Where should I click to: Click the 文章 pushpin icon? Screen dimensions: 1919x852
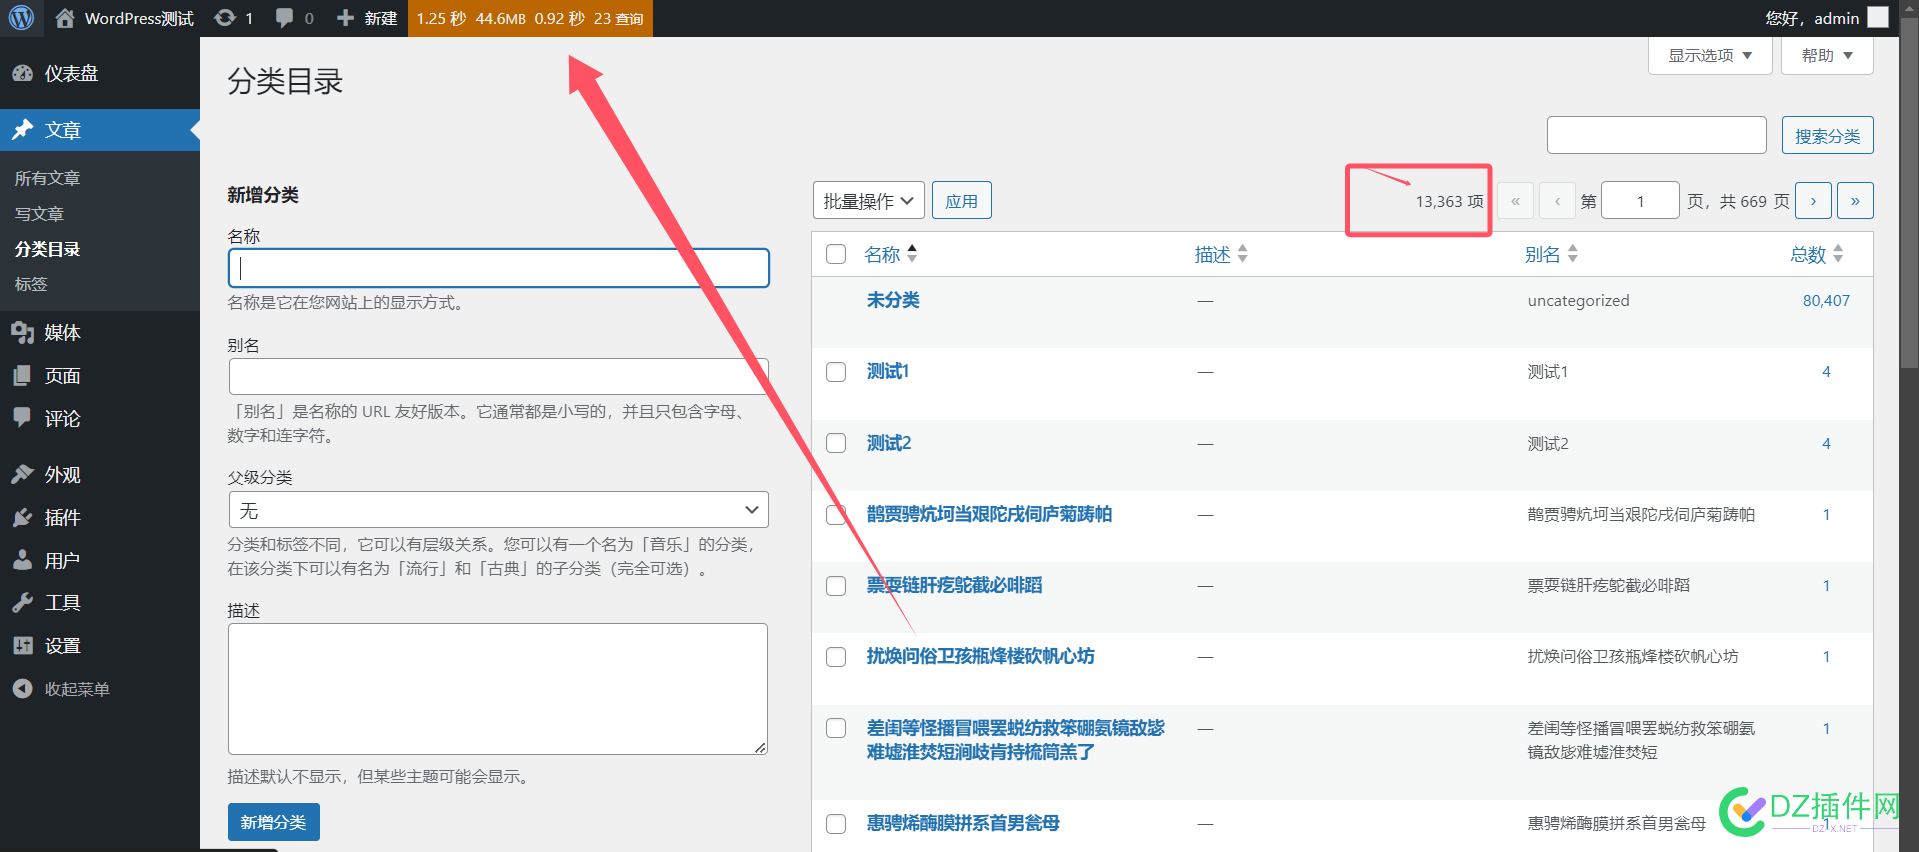pos(22,130)
